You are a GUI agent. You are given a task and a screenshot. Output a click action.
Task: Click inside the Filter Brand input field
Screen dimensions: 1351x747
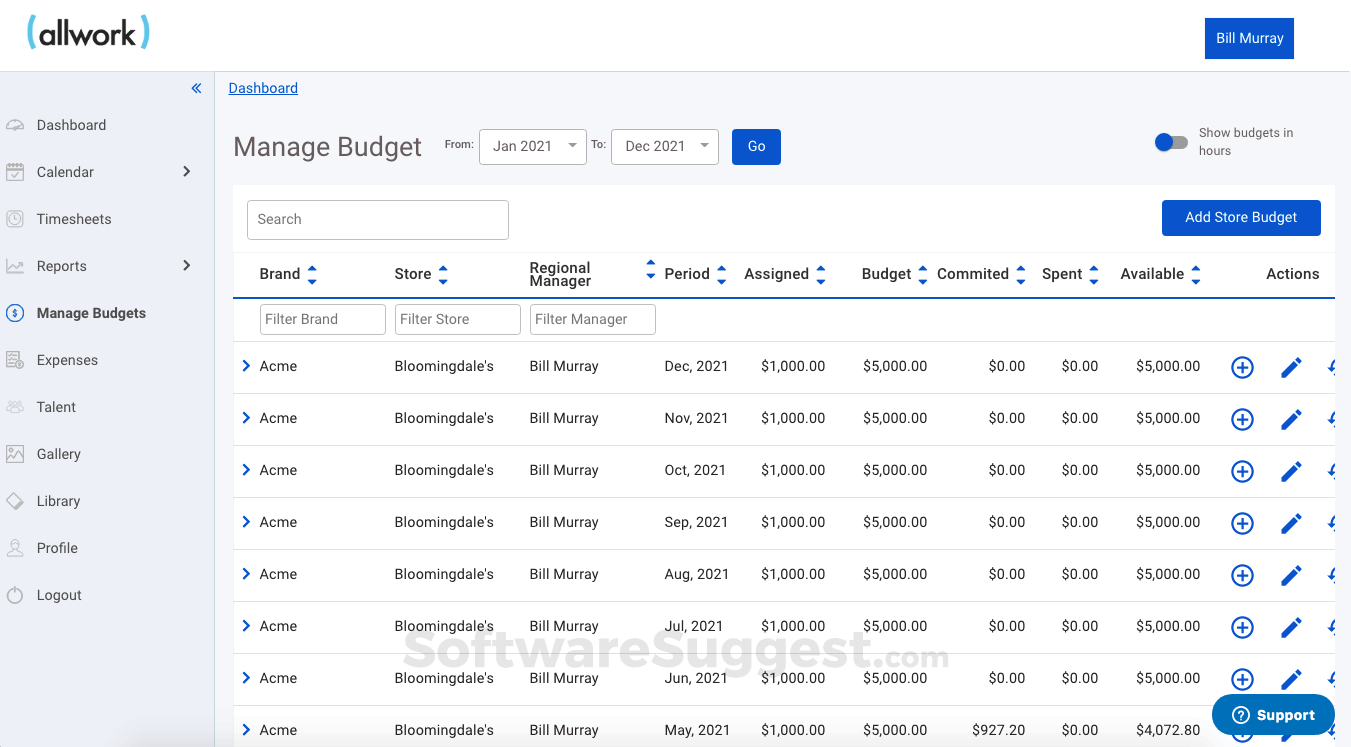pos(322,319)
